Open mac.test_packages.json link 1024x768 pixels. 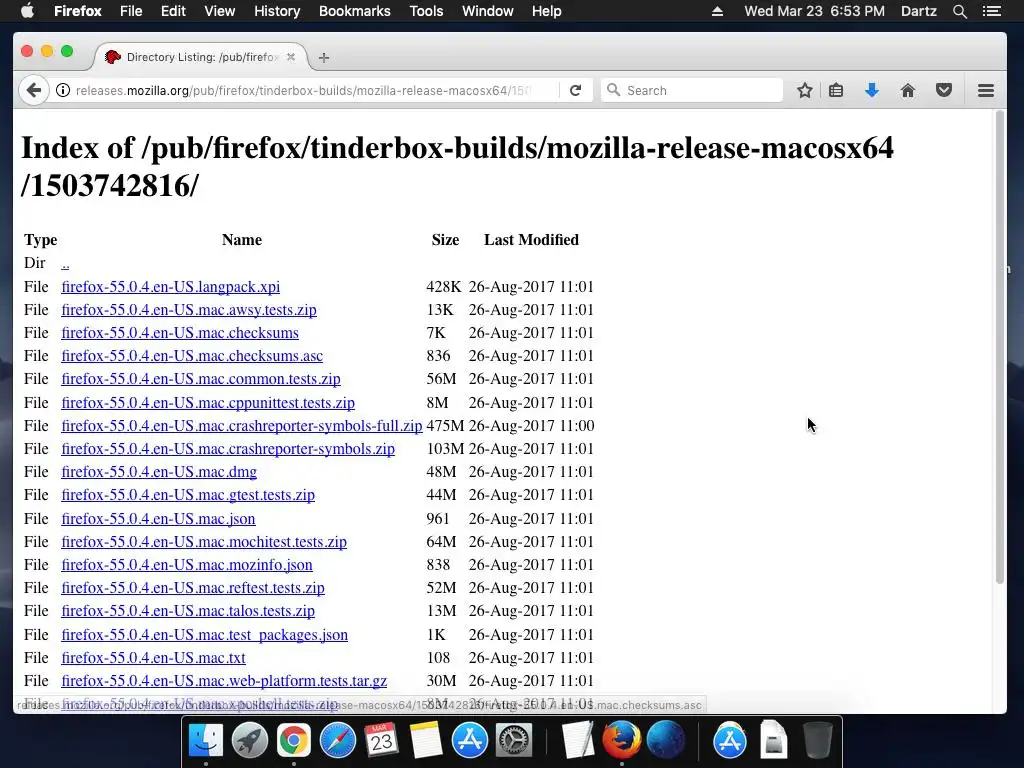(x=204, y=635)
